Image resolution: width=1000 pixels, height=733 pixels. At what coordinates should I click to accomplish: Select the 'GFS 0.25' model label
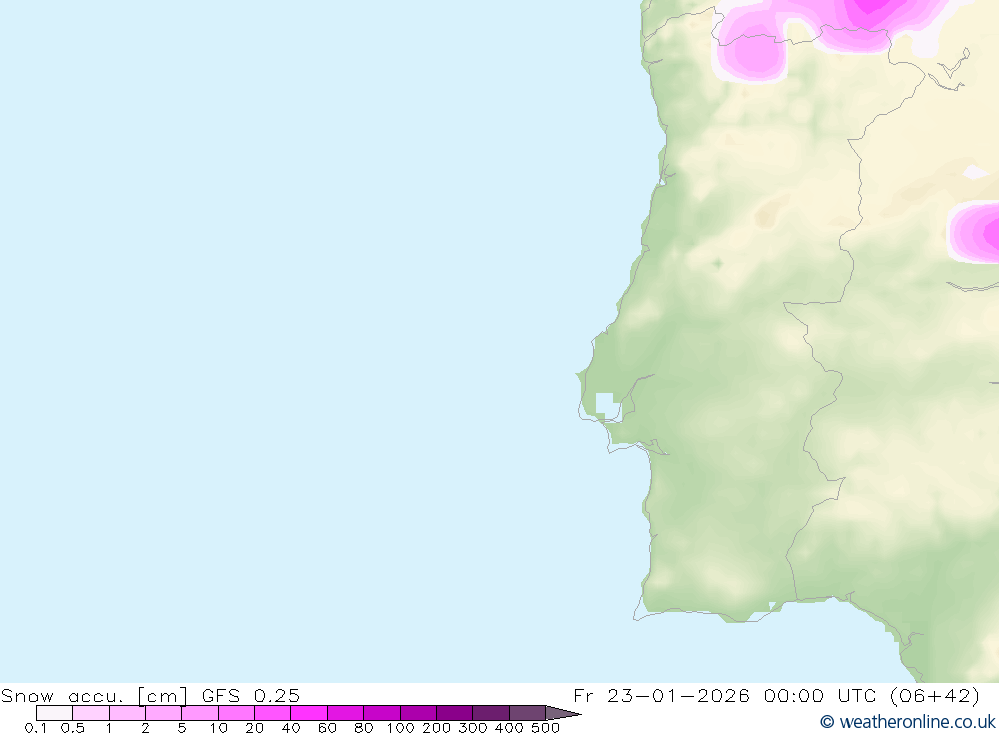pyautogui.click(x=251, y=695)
